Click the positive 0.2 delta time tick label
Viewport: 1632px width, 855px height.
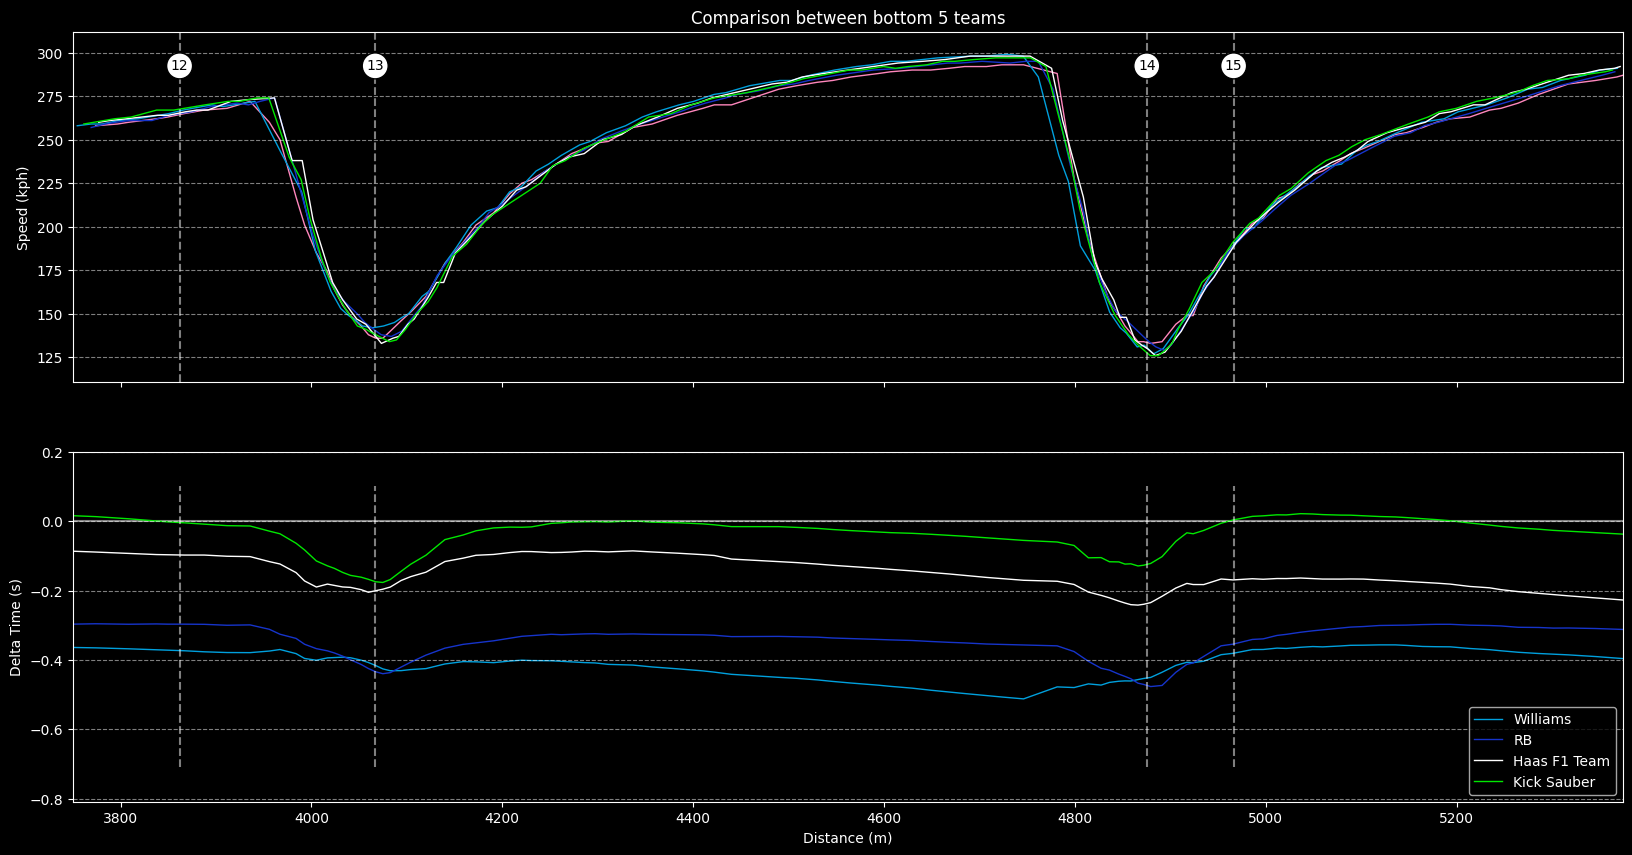tap(52, 453)
